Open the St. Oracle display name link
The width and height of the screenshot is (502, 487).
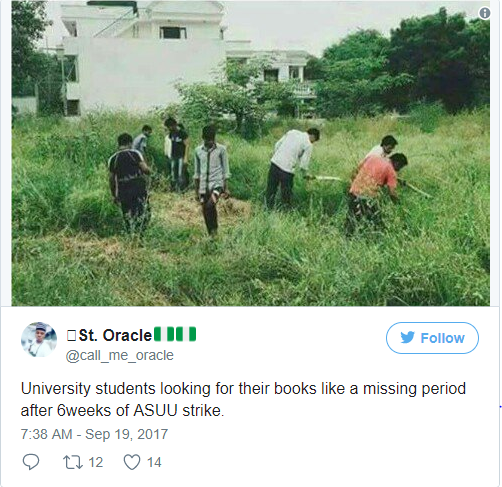click(x=115, y=335)
